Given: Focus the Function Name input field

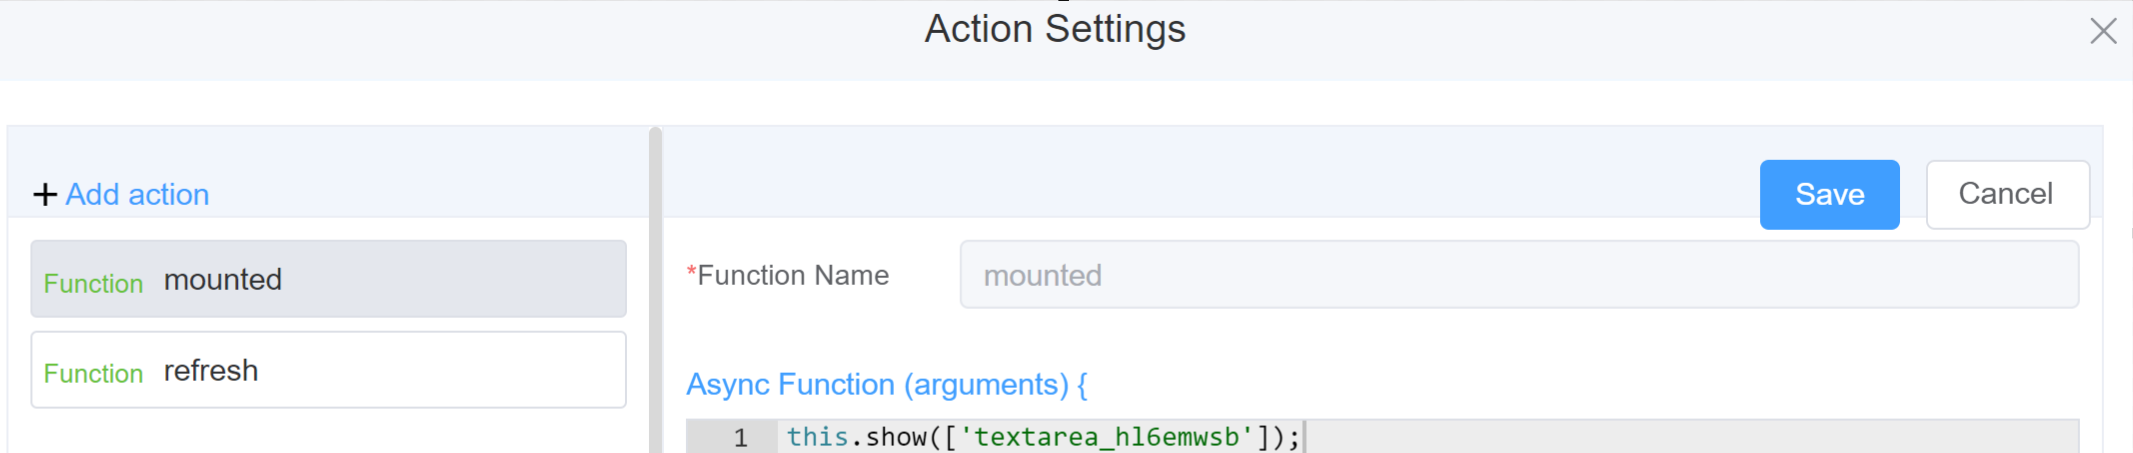Looking at the screenshot, I should [x=1518, y=275].
